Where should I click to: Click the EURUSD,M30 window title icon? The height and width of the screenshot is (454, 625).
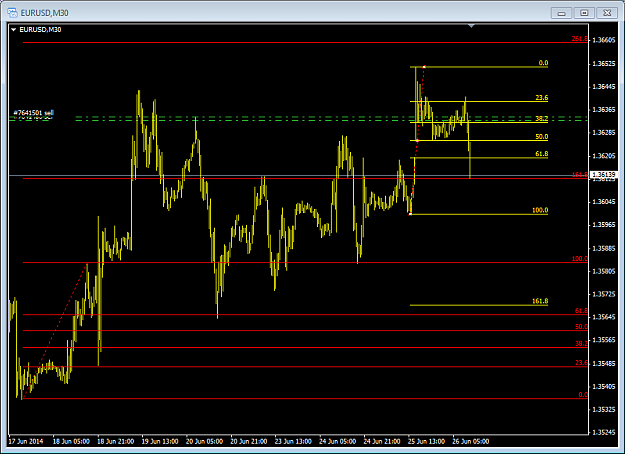pyautogui.click(x=12, y=13)
